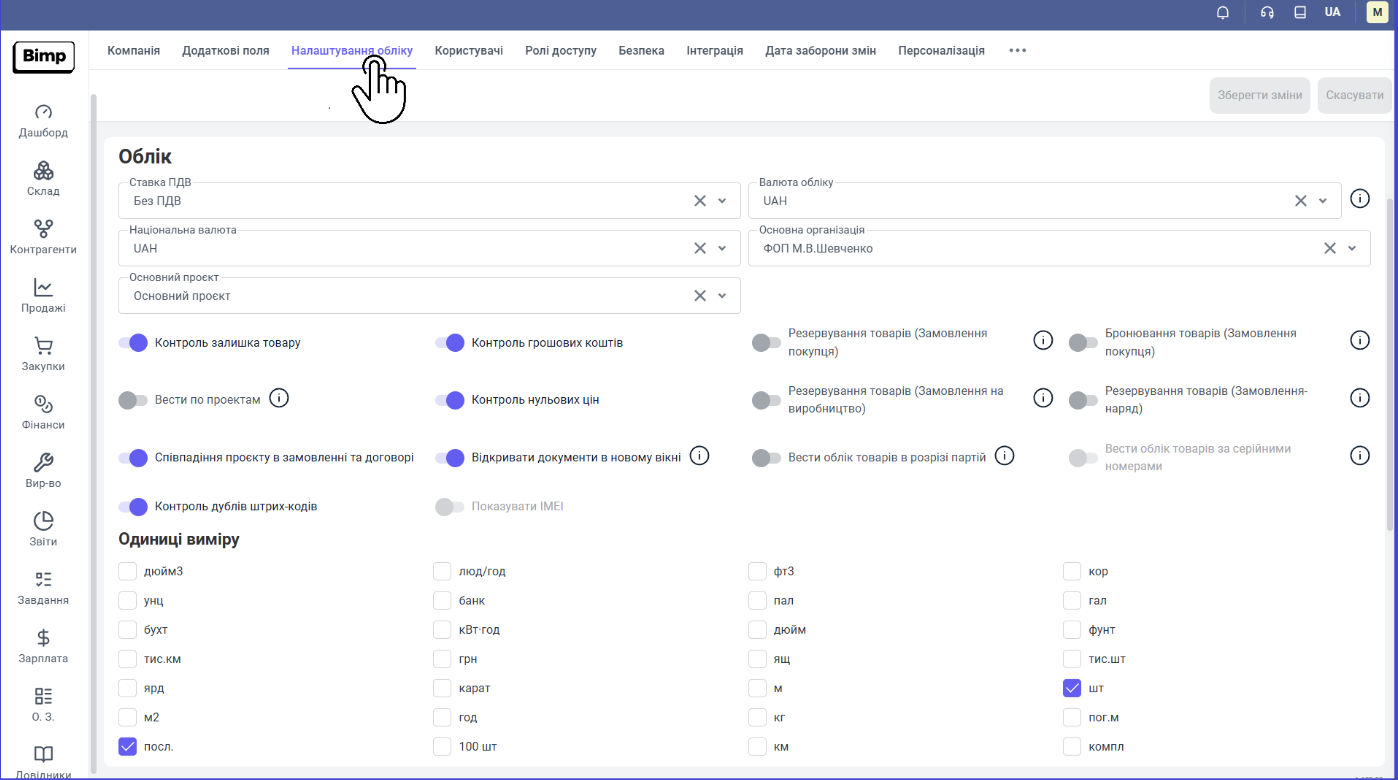
Task: Expand the Основний проєкт dropdown arrow
Action: point(722,296)
